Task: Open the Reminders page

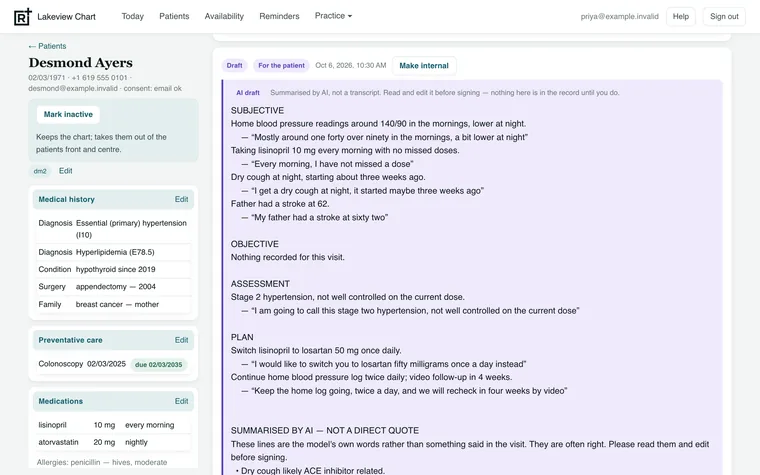Action: point(279,16)
